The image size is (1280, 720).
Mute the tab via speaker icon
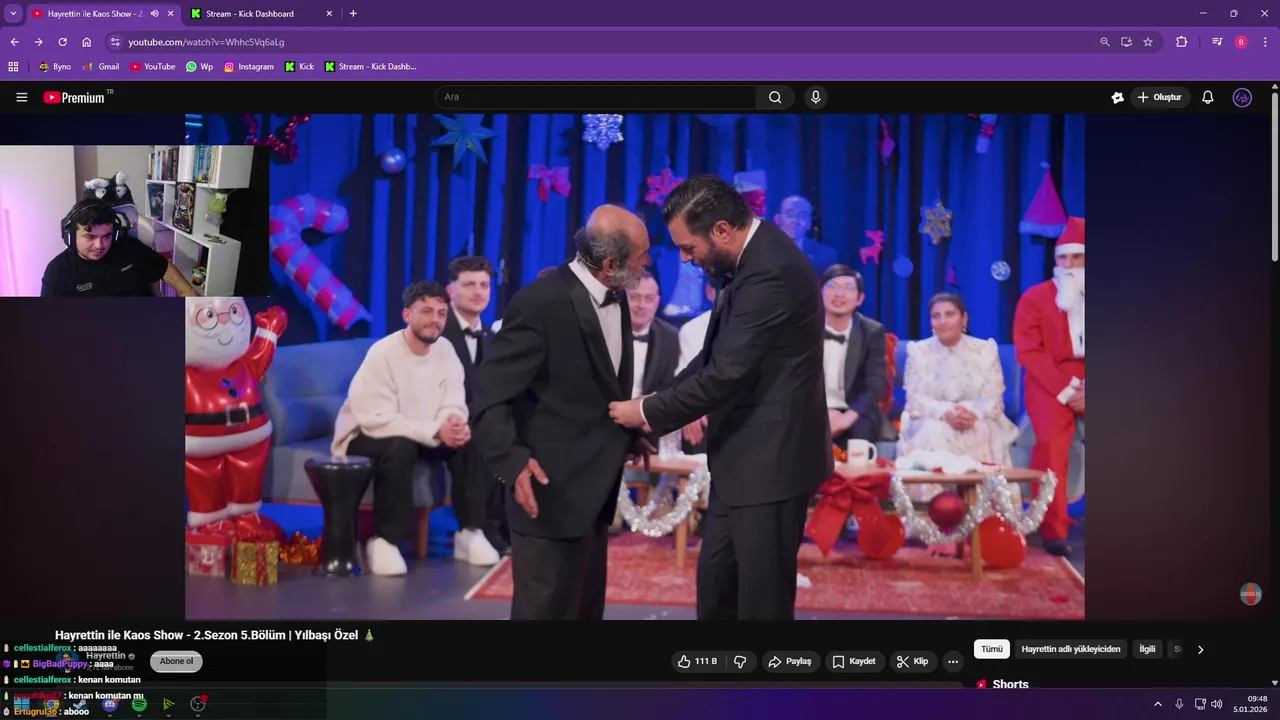(154, 14)
